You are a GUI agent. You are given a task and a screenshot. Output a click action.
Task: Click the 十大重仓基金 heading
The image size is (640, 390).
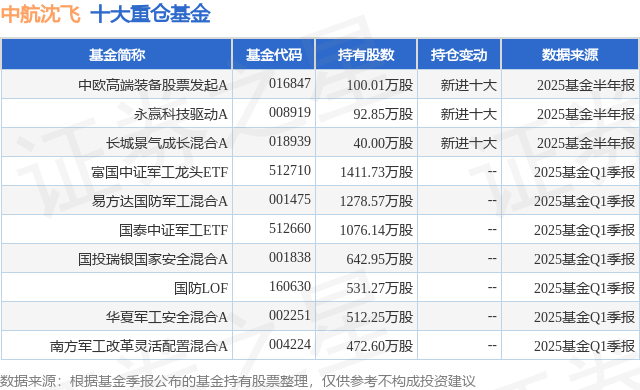[150, 13]
